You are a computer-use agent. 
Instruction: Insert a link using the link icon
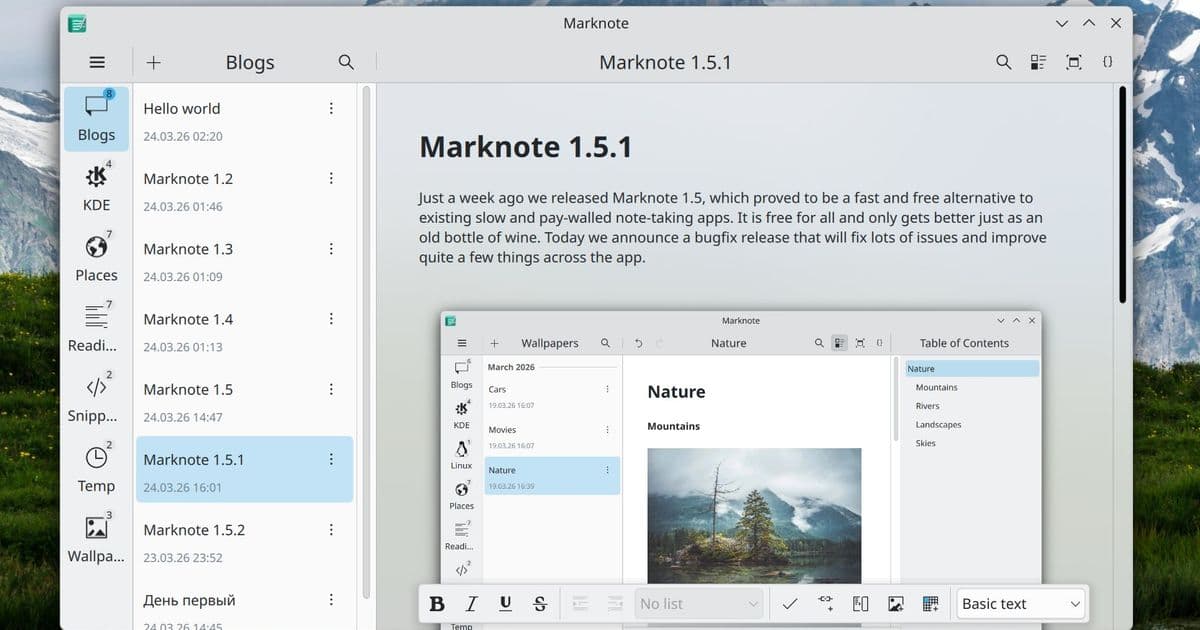coord(825,604)
